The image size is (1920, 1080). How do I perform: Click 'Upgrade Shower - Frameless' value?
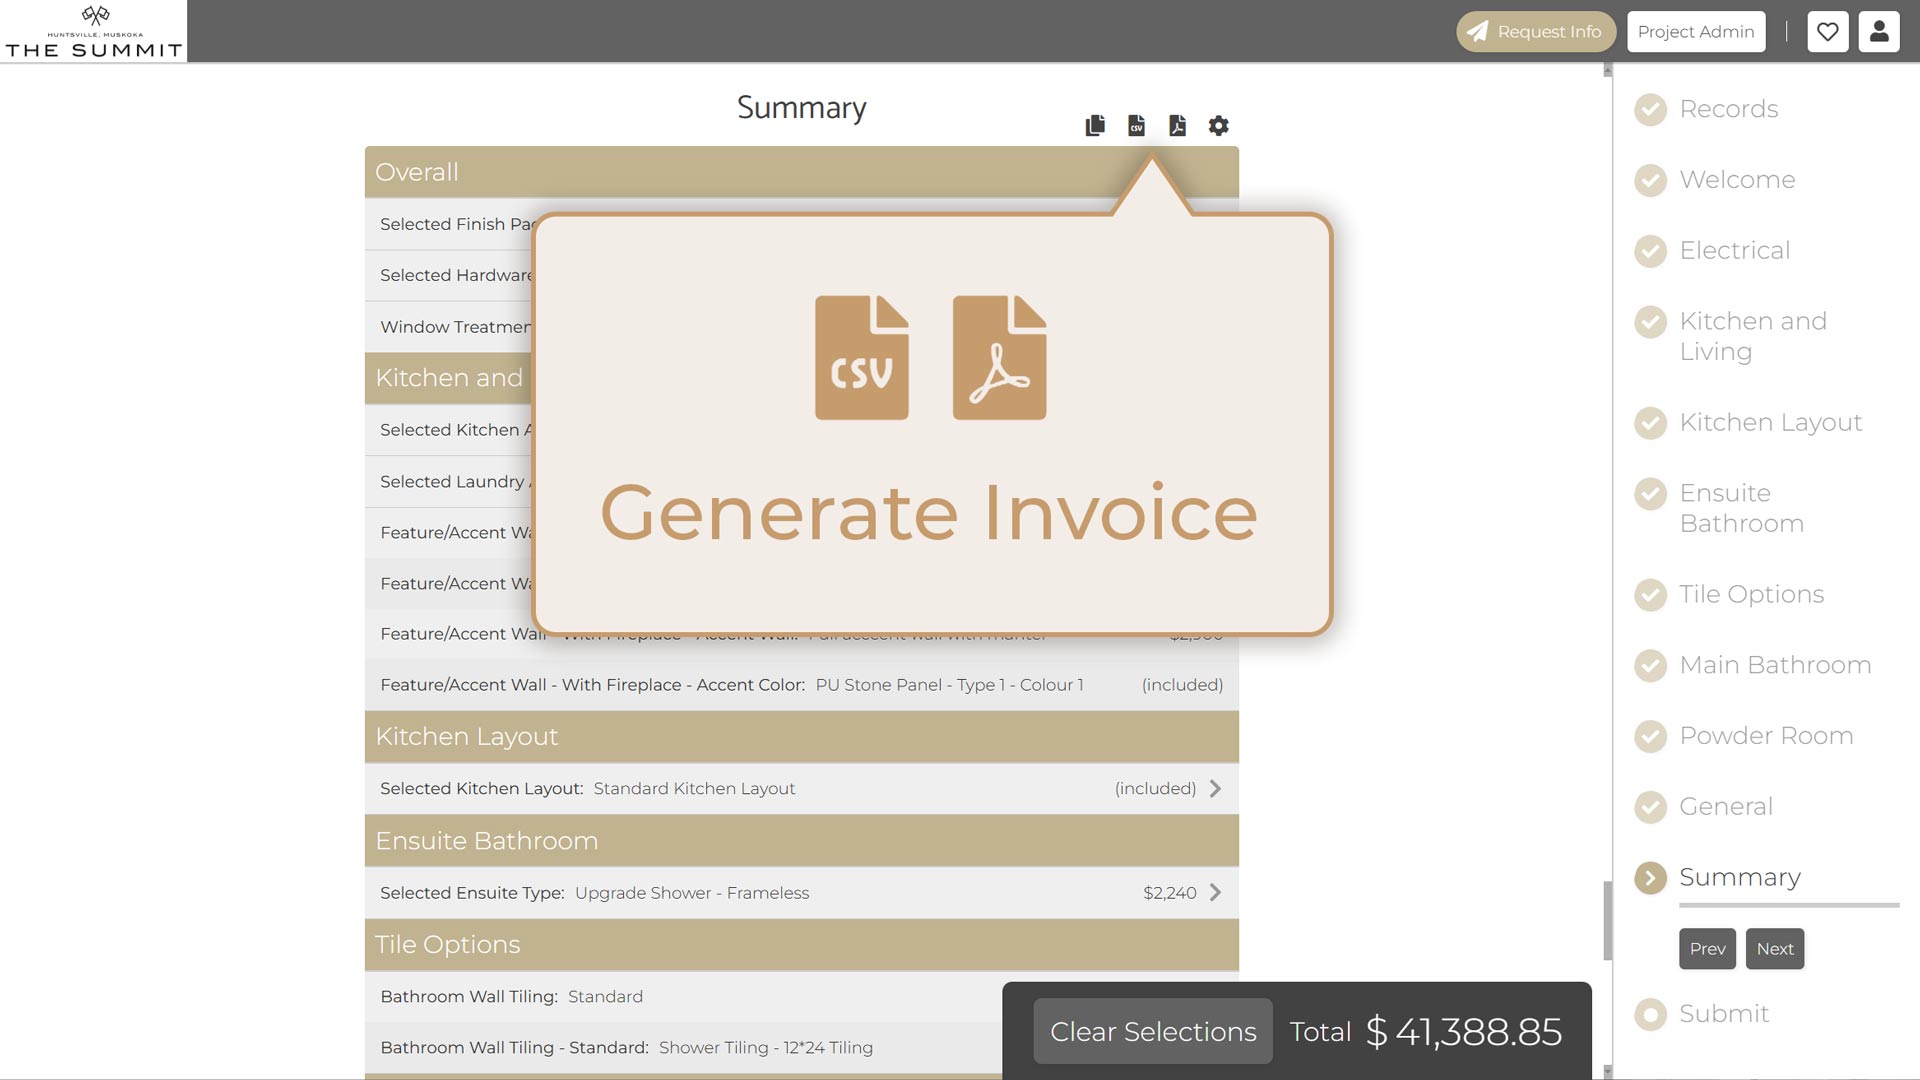[692, 893]
